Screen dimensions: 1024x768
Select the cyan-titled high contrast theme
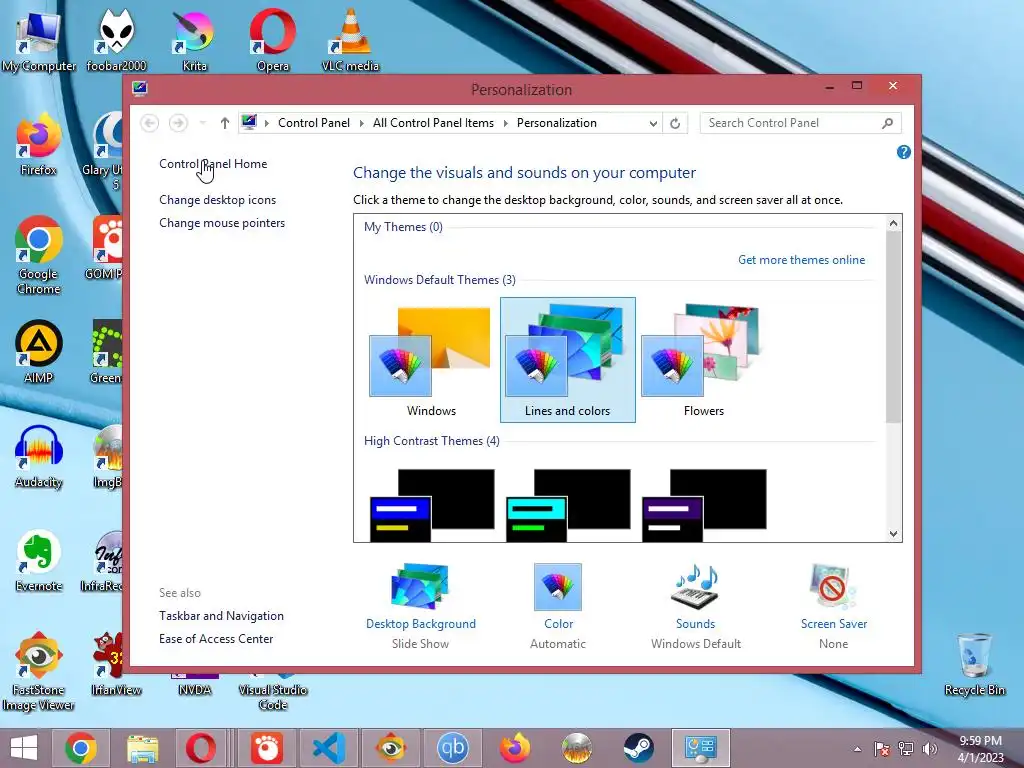click(568, 505)
